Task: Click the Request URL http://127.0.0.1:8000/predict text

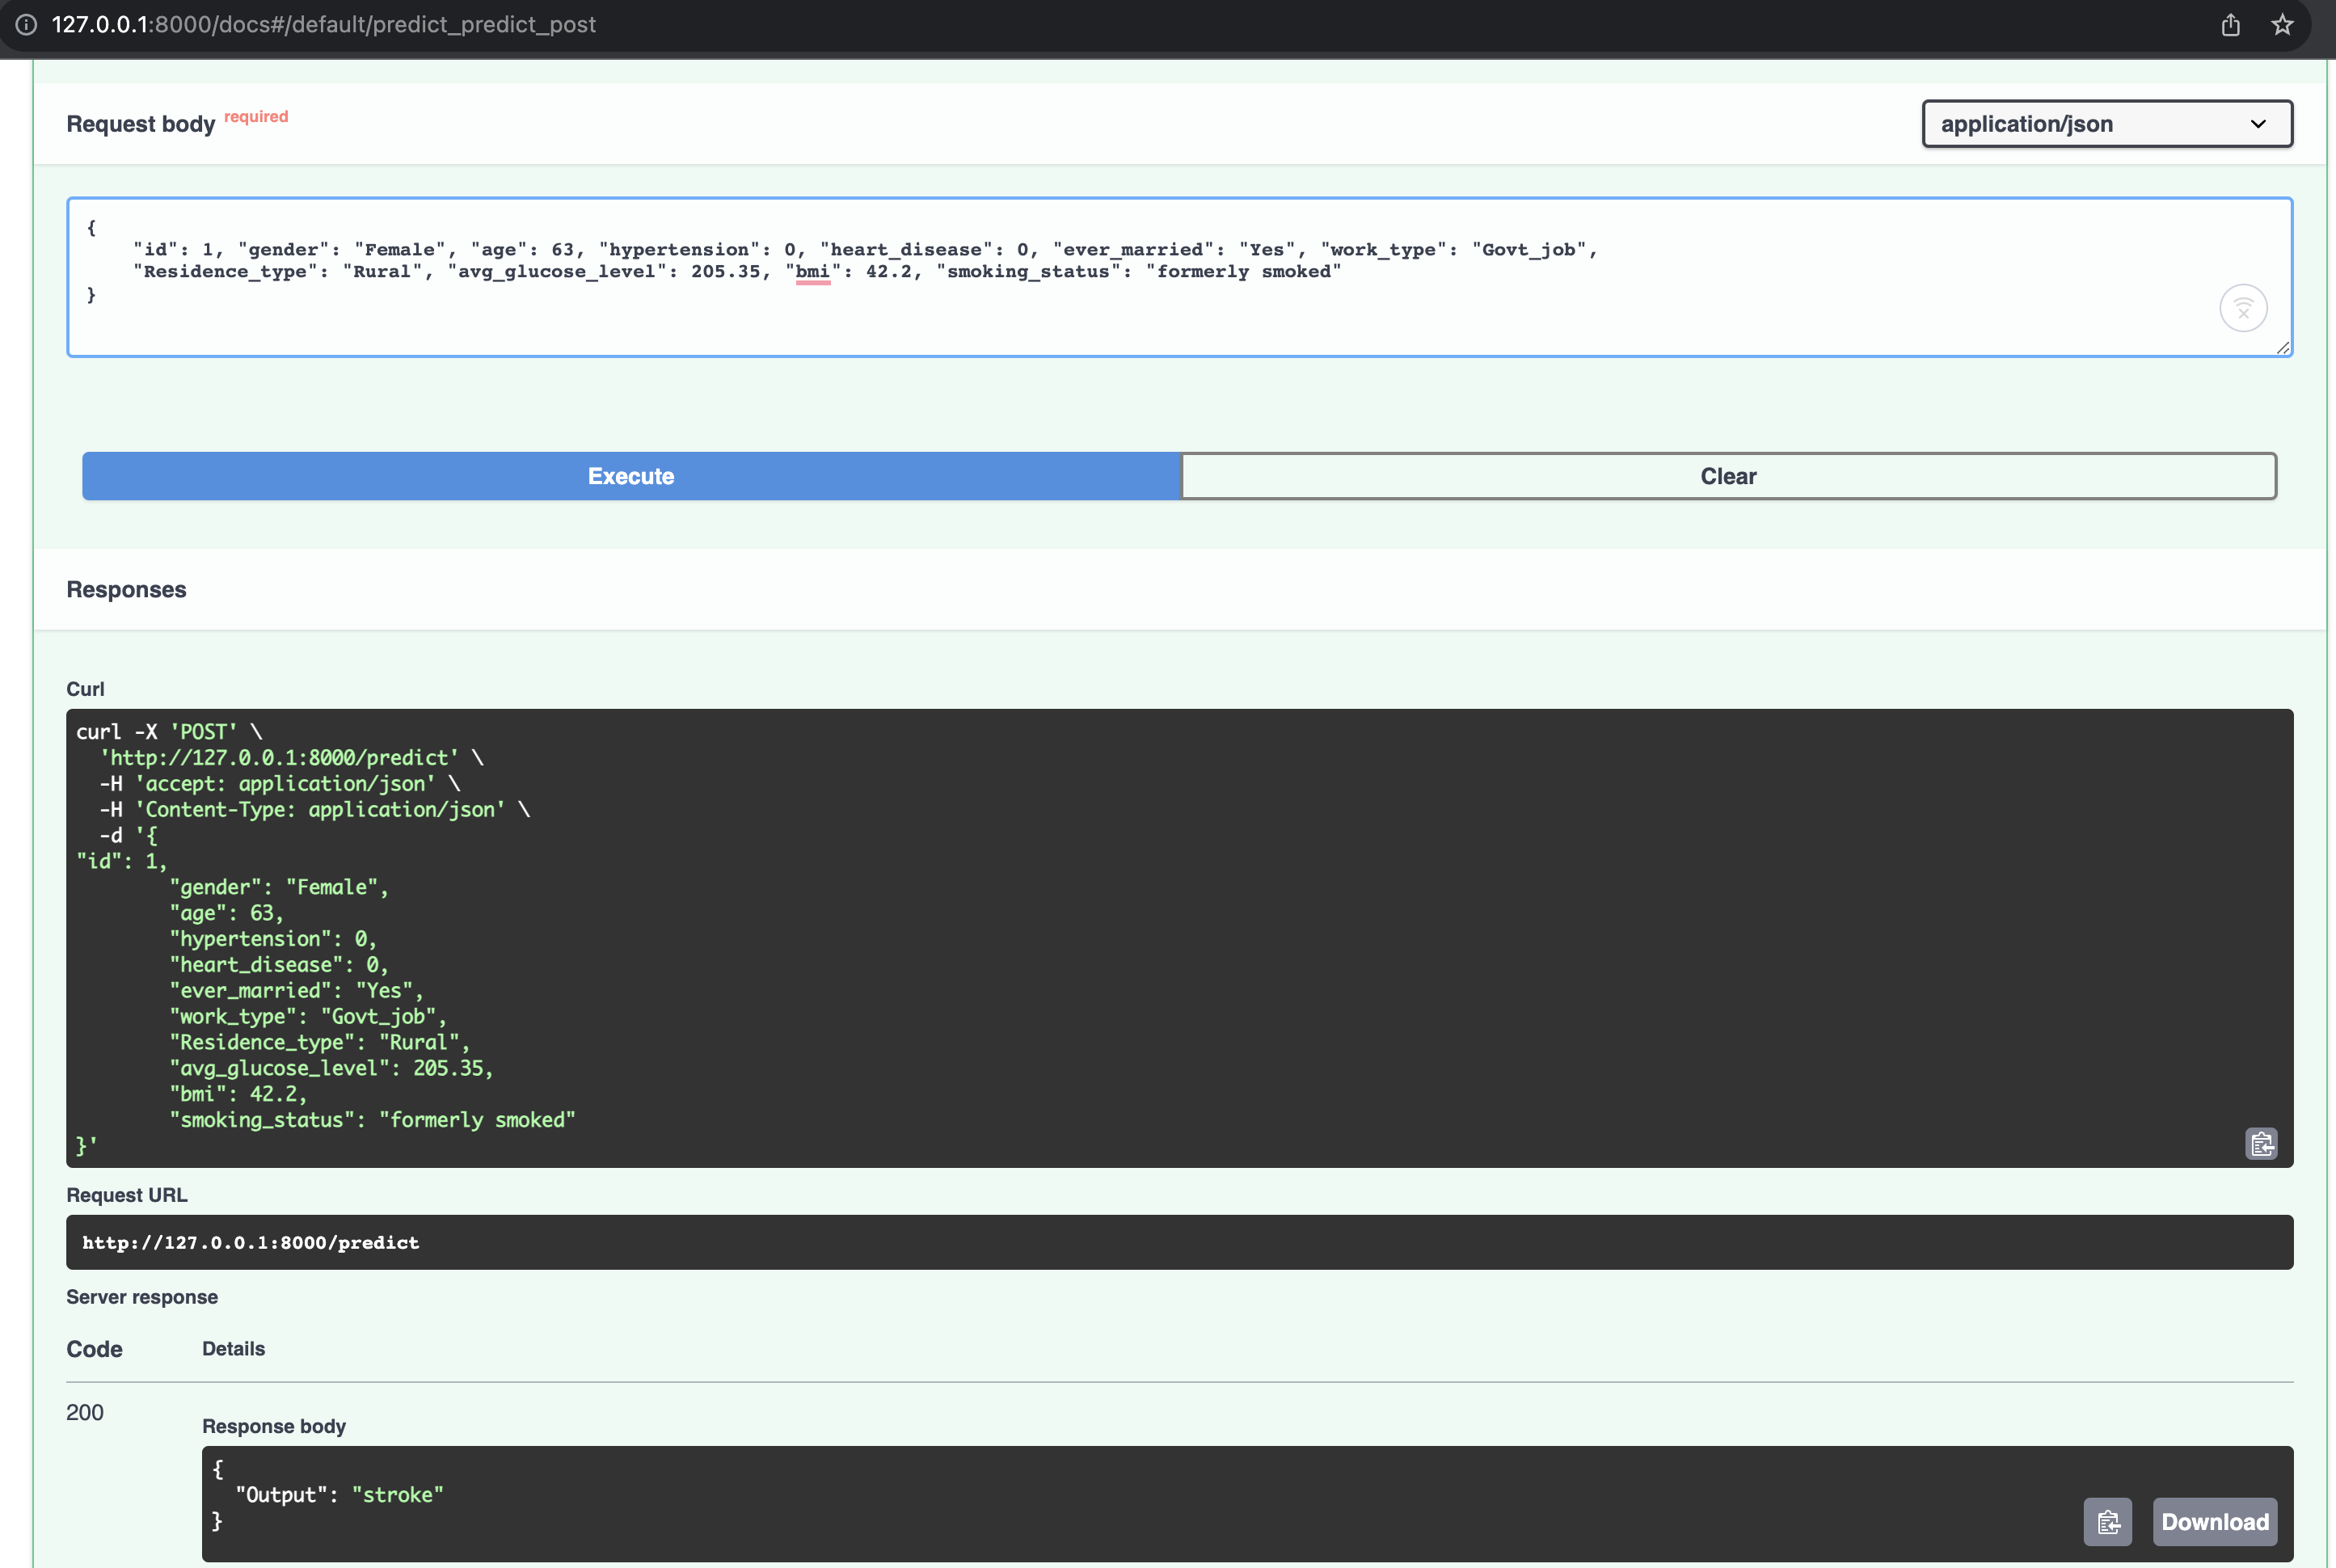Action: point(250,1242)
